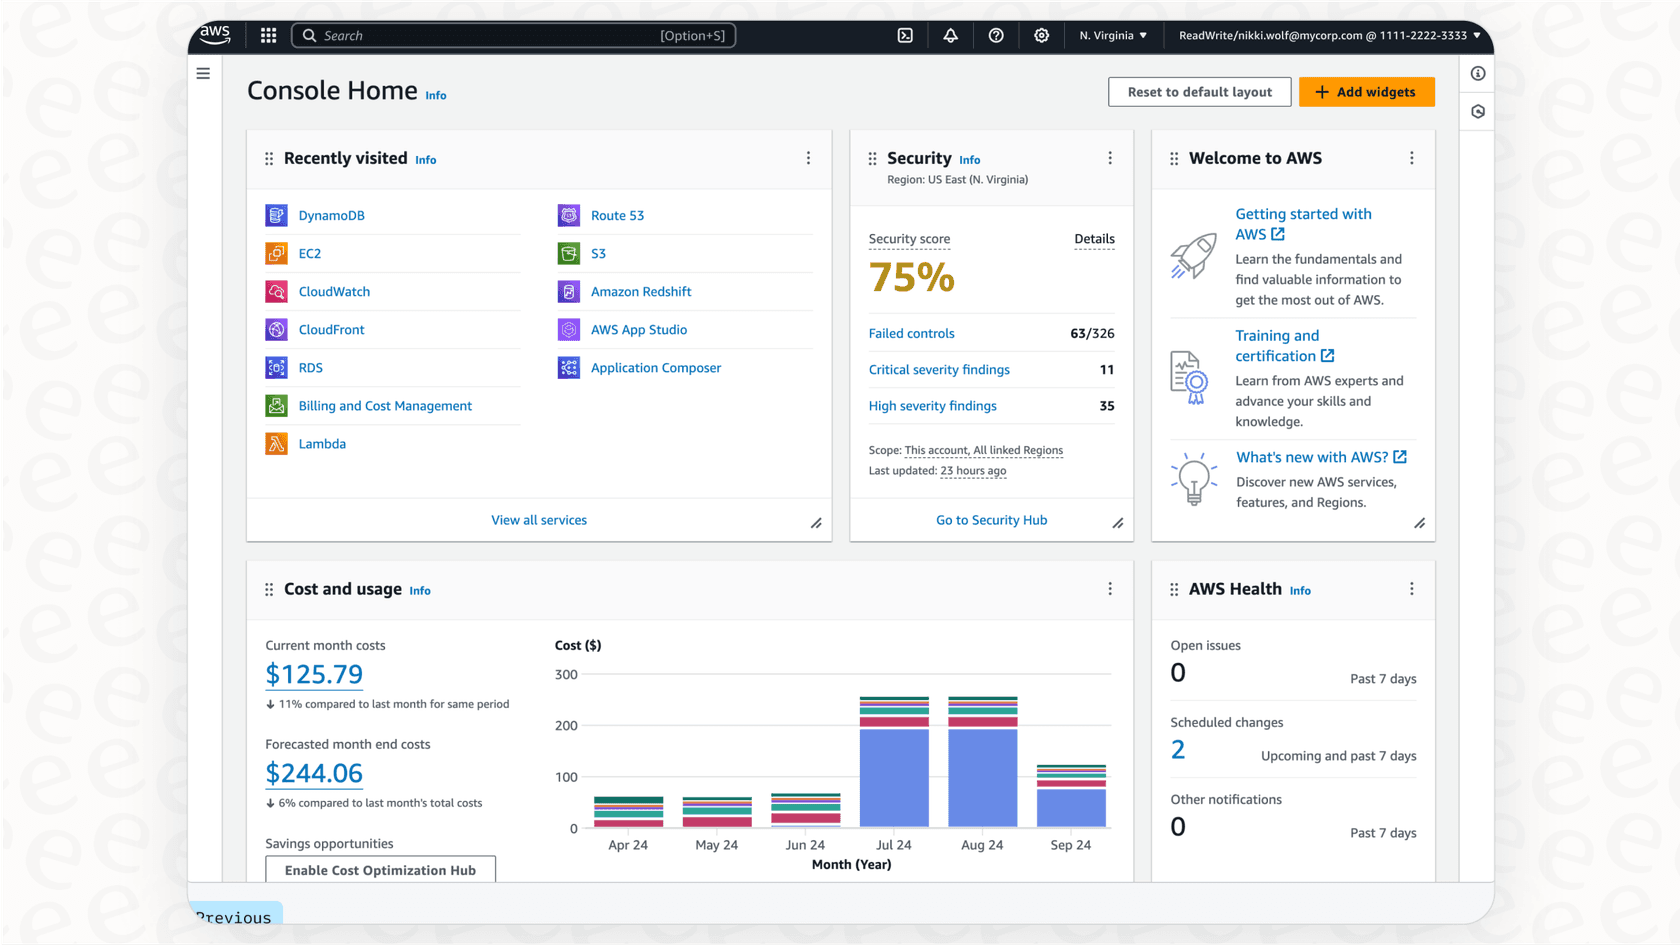1680x945 pixels.
Task: Click the AWS logo icon
Action: pos(214,34)
